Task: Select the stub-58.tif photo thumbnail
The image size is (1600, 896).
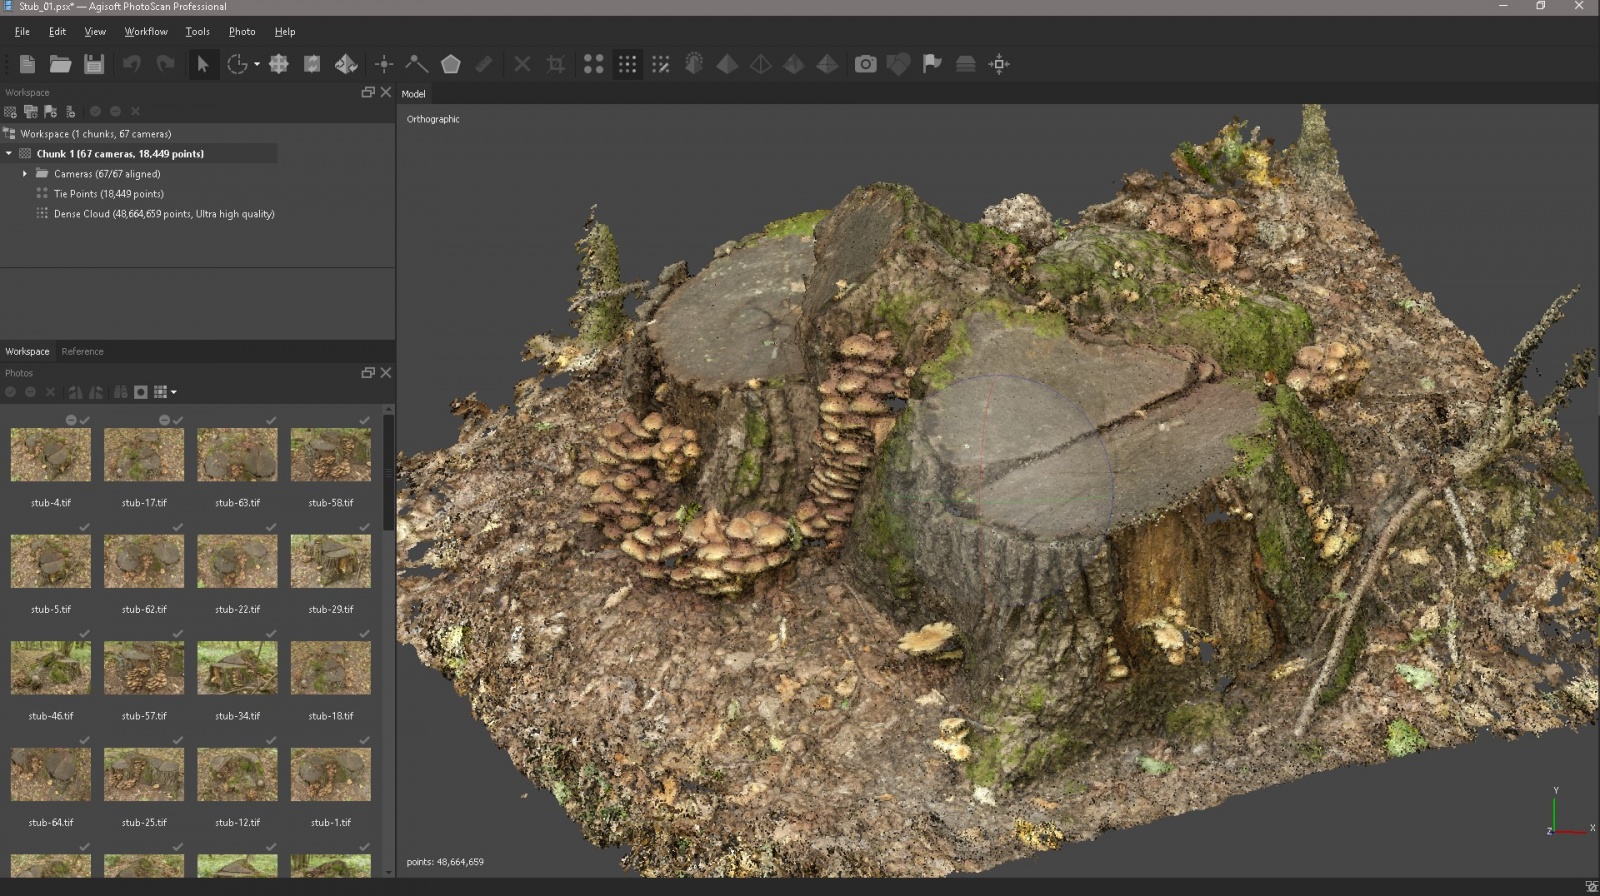Action: point(330,456)
